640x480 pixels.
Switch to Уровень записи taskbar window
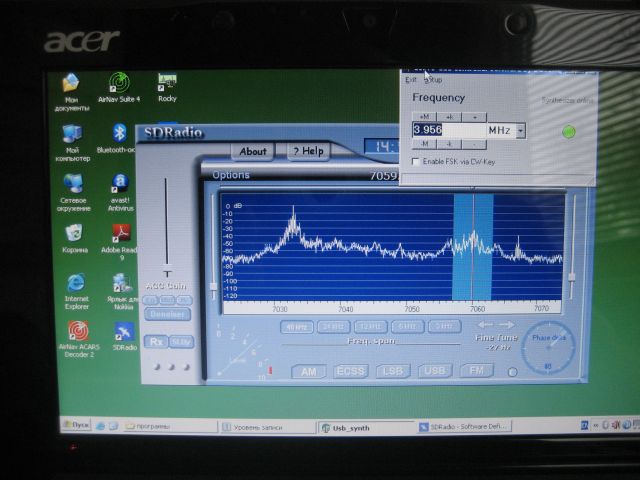coord(267,427)
